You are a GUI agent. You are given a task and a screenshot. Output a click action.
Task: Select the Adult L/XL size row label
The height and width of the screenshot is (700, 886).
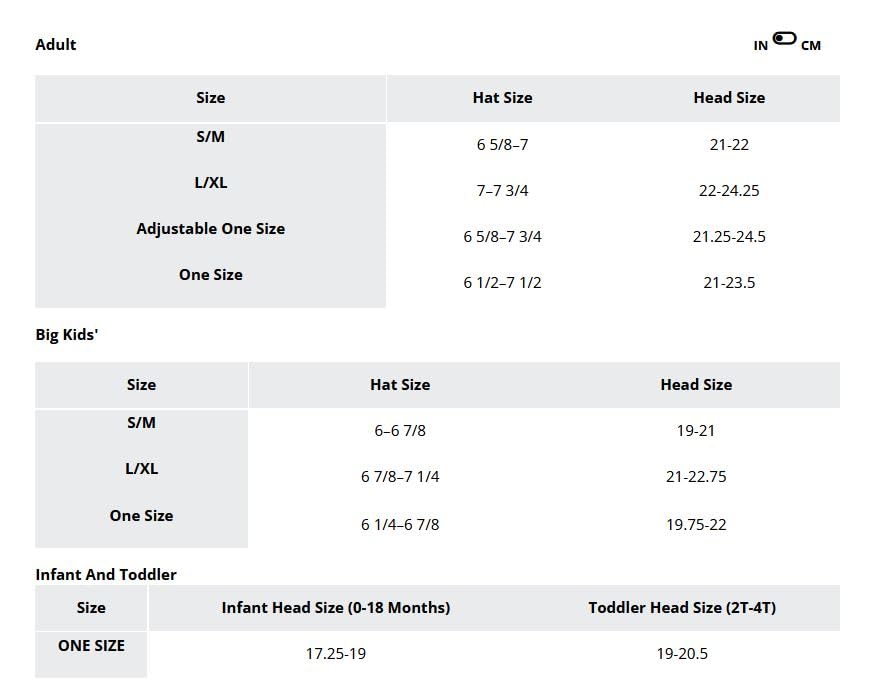(210, 183)
